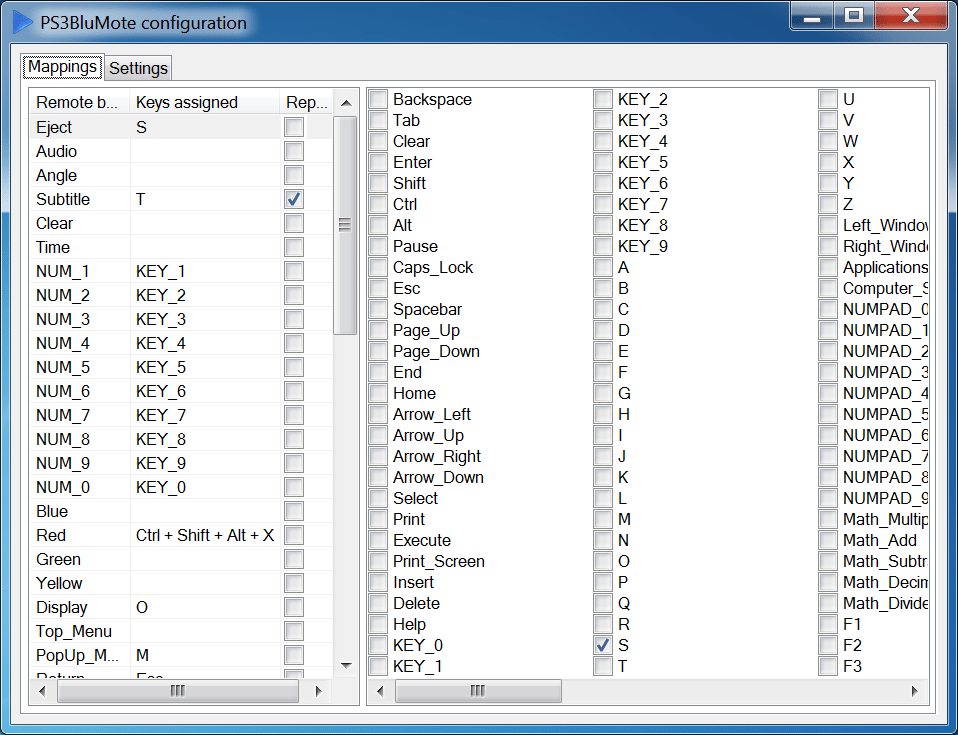Select the Eject row in mappings

click(181, 127)
